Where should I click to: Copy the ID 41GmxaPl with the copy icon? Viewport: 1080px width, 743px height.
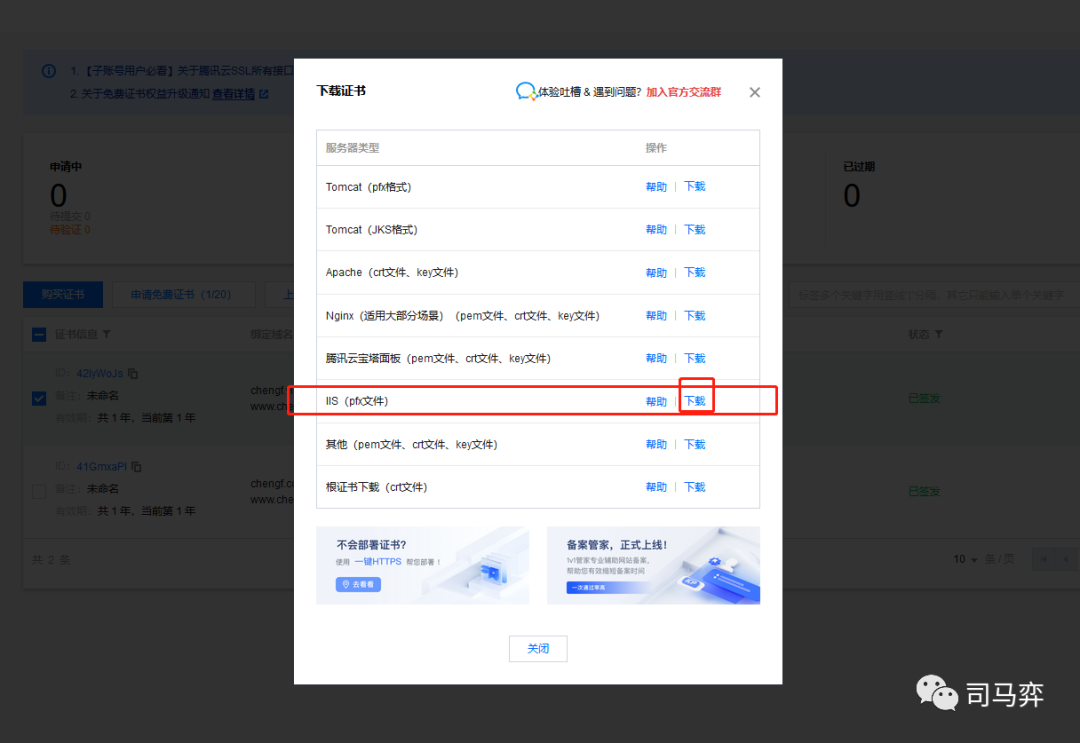(136, 466)
